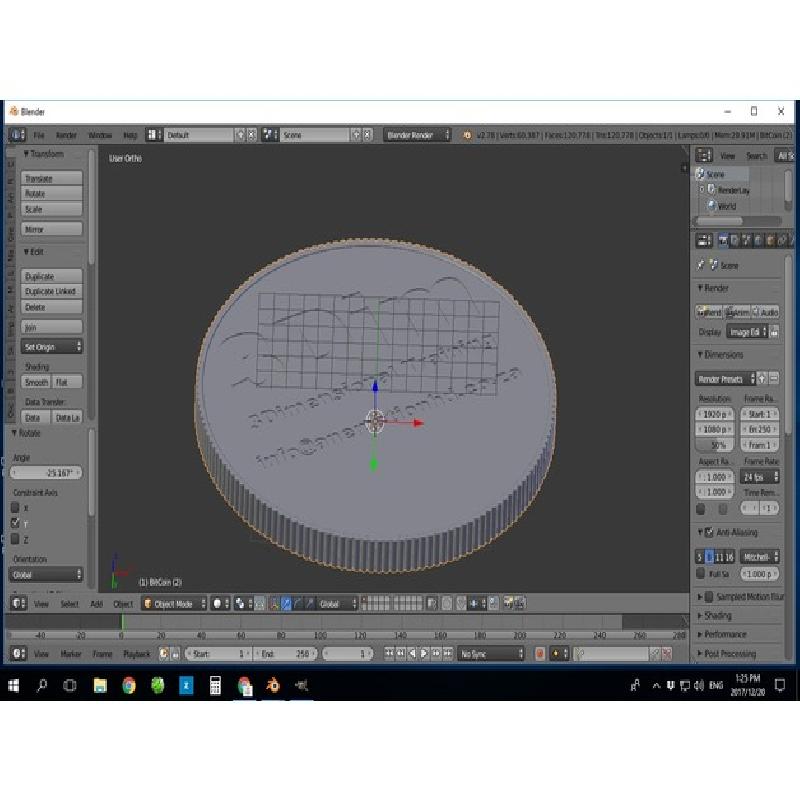This screenshot has height=800, width=800.
Task: Open the Help menu
Action: click(130, 135)
